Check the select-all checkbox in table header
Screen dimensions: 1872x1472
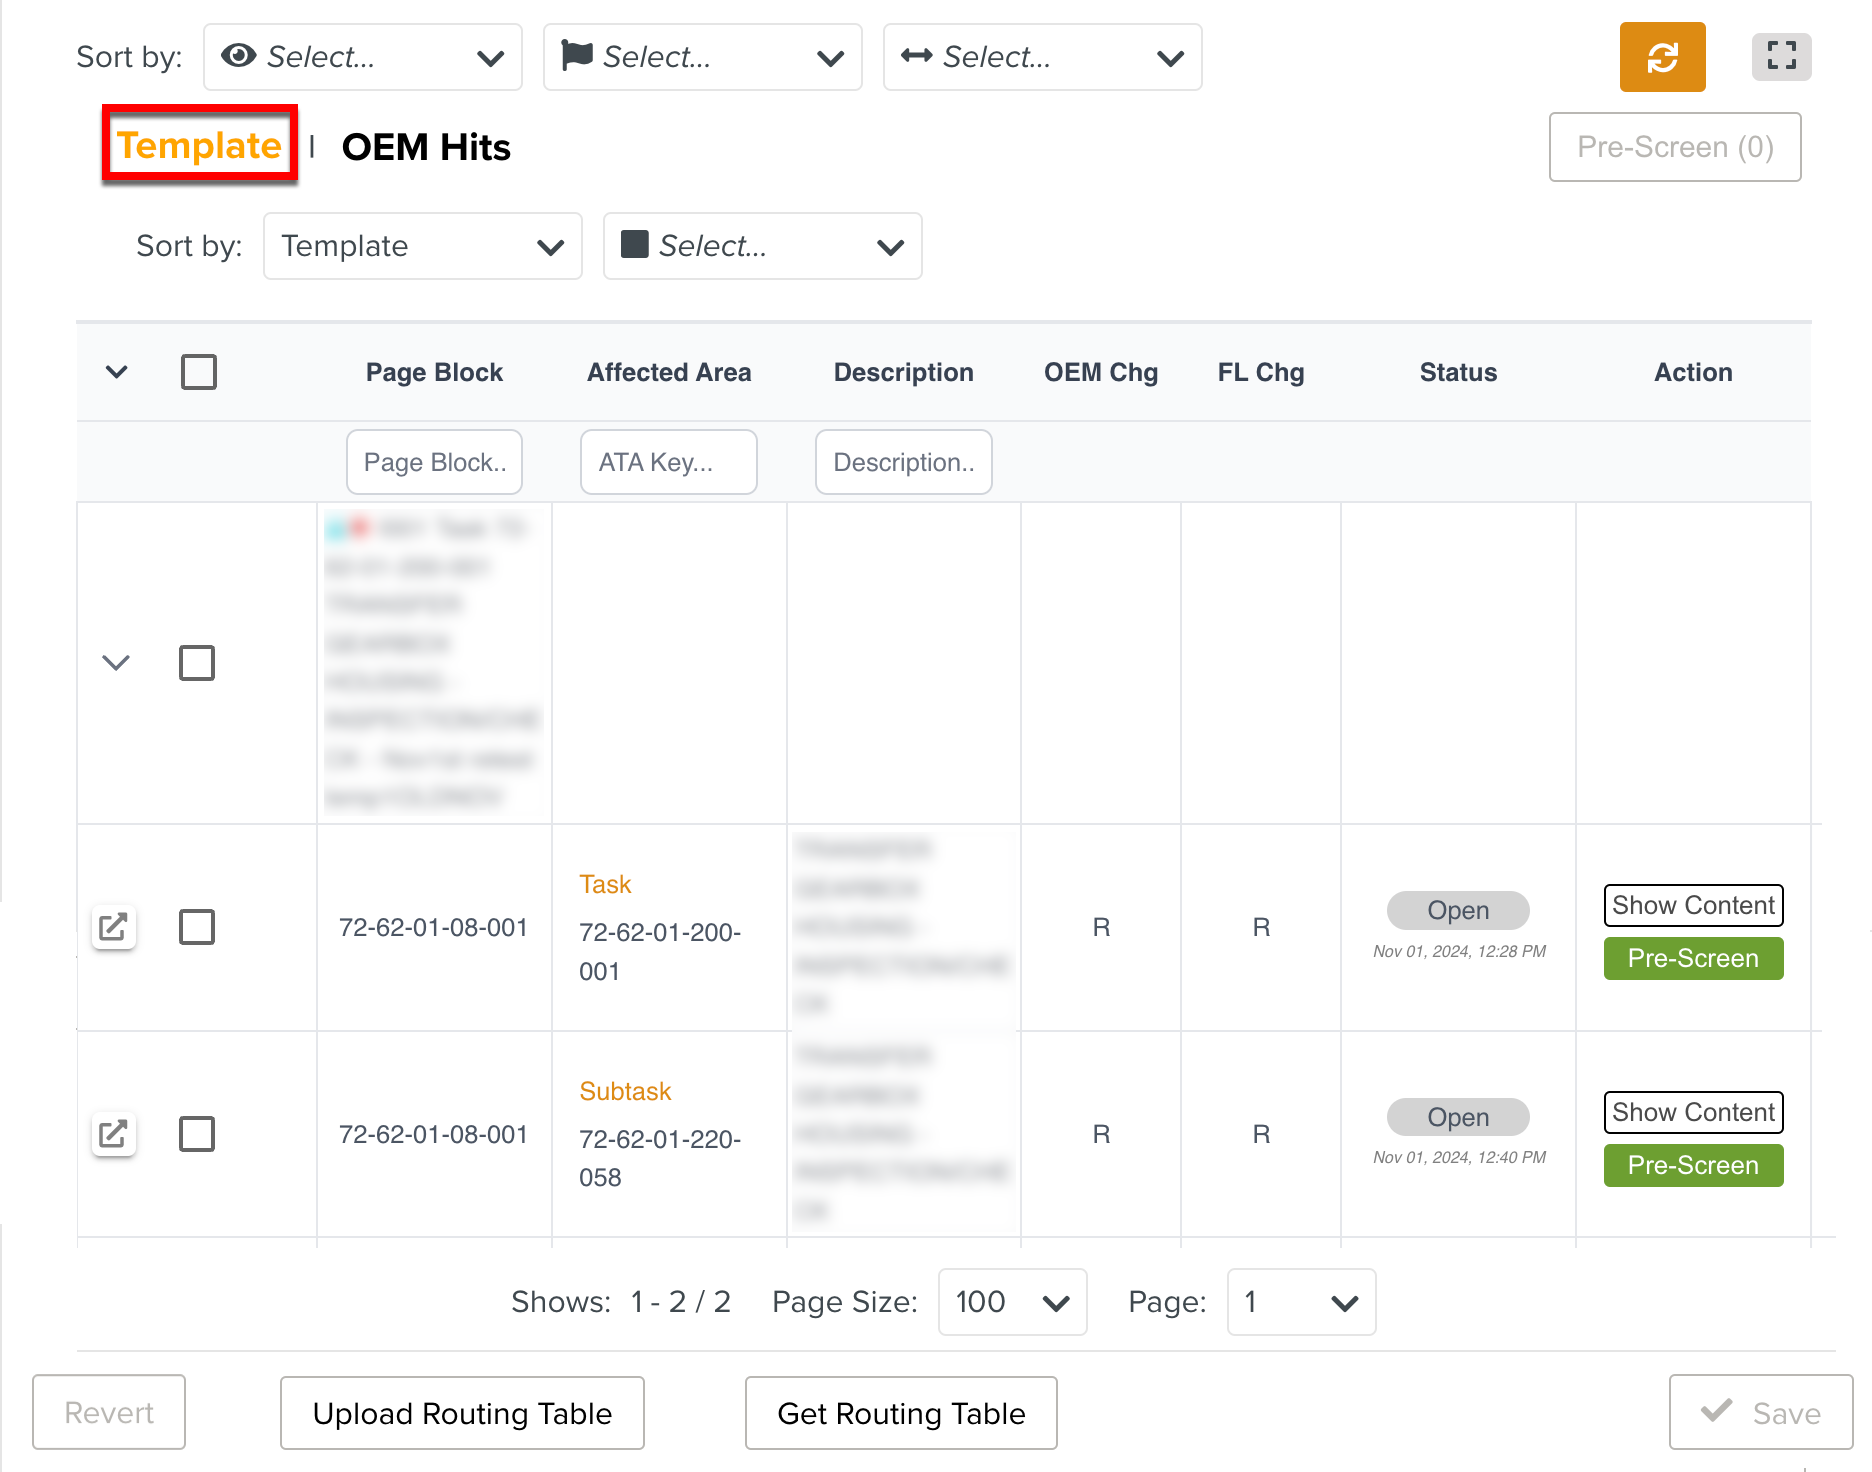point(198,372)
